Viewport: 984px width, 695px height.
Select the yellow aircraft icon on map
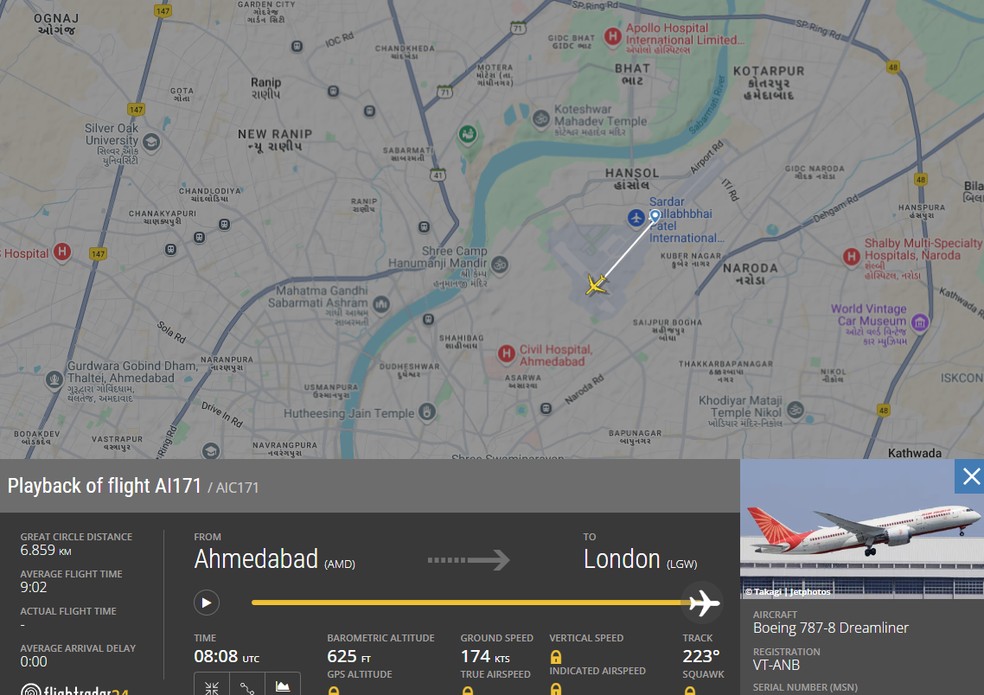(x=596, y=285)
